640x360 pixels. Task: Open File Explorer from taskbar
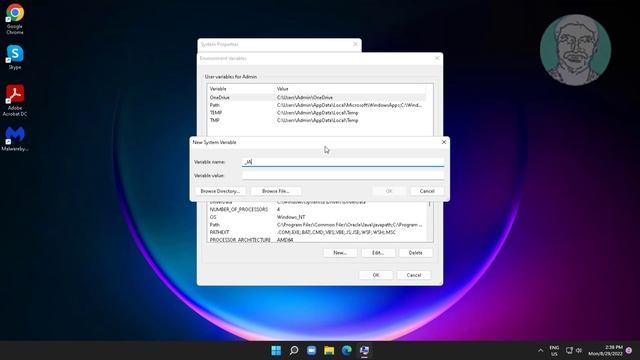click(329, 350)
